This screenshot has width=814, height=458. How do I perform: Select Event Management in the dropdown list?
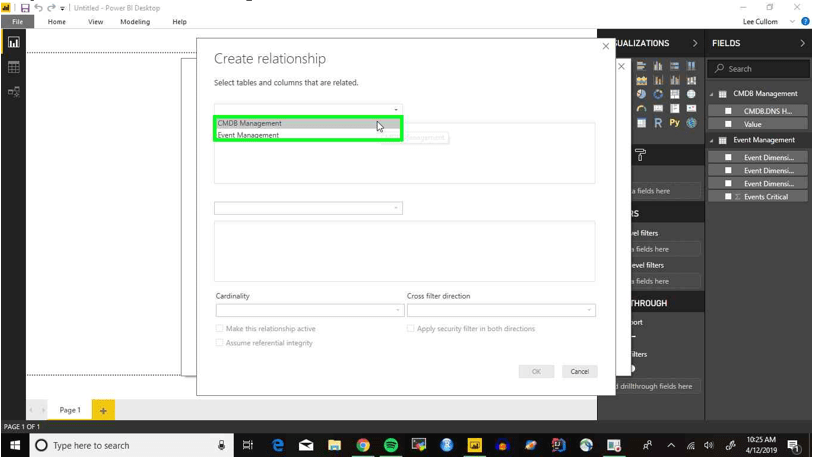click(308, 135)
